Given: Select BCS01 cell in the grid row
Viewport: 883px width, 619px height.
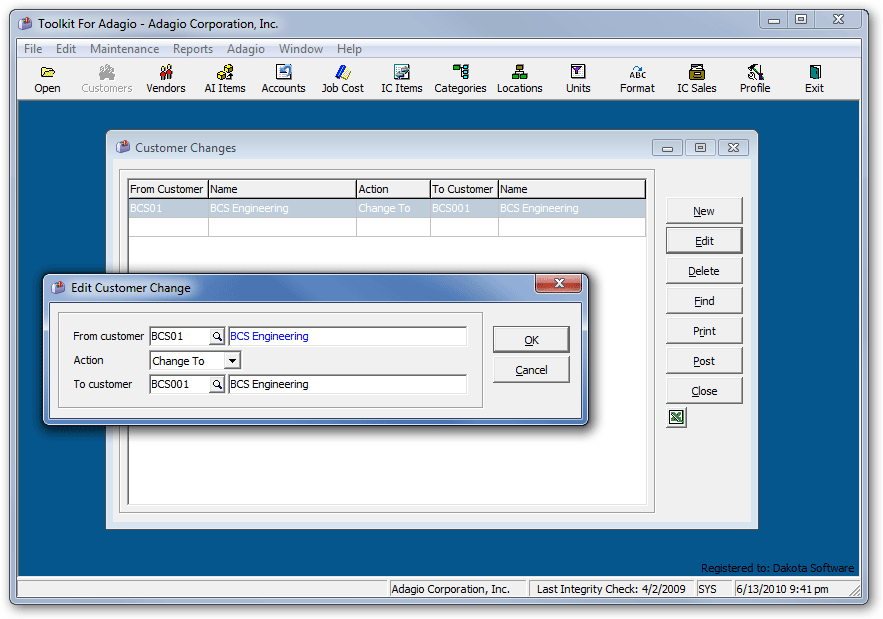Looking at the screenshot, I should 168,208.
